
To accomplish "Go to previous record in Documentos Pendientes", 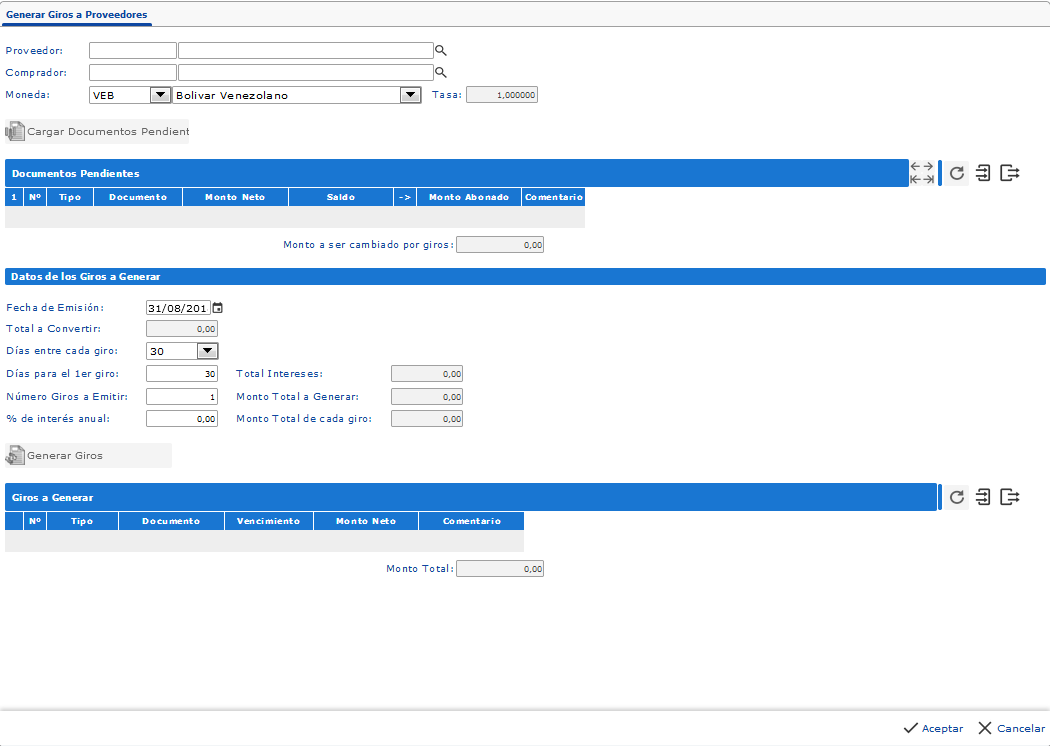I will point(915,166).
